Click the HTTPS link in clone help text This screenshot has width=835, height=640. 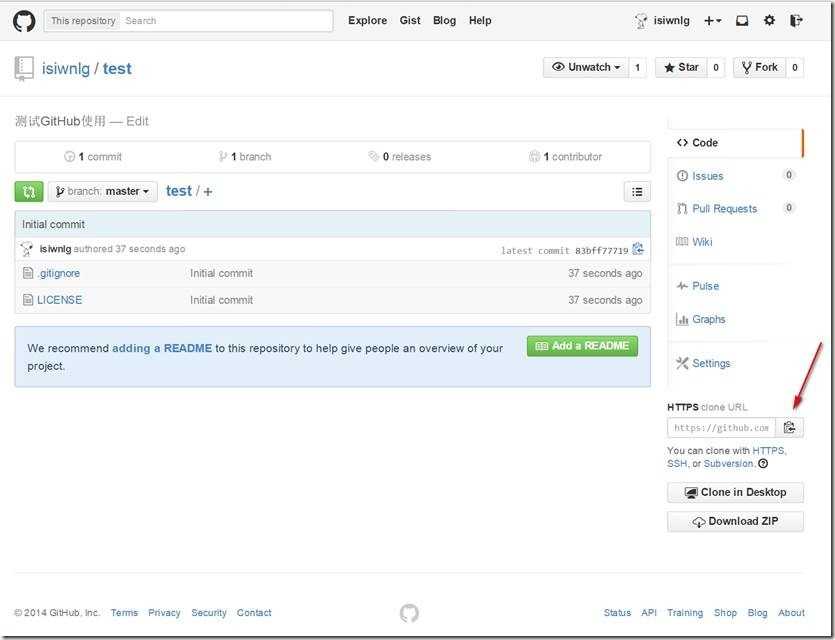pyautogui.click(x=768, y=450)
